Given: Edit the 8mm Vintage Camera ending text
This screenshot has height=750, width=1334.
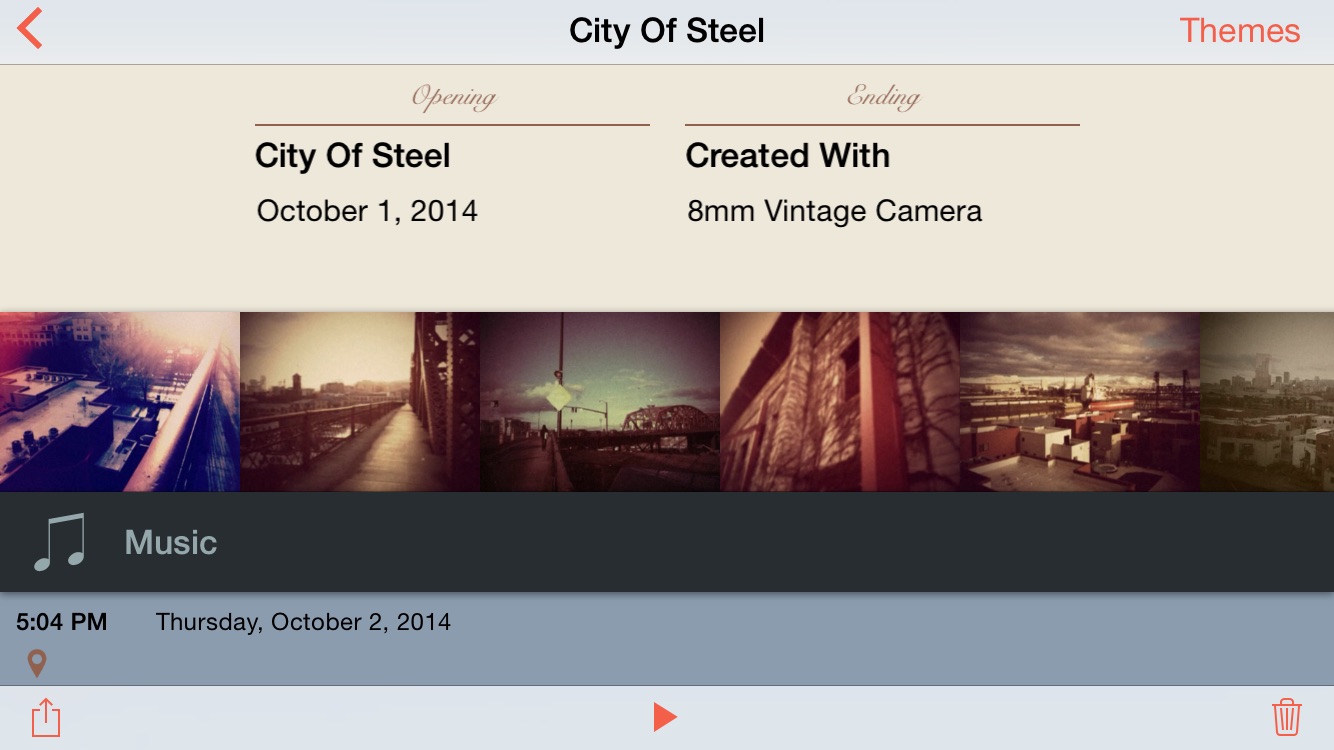Looking at the screenshot, I should pos(834,211).
